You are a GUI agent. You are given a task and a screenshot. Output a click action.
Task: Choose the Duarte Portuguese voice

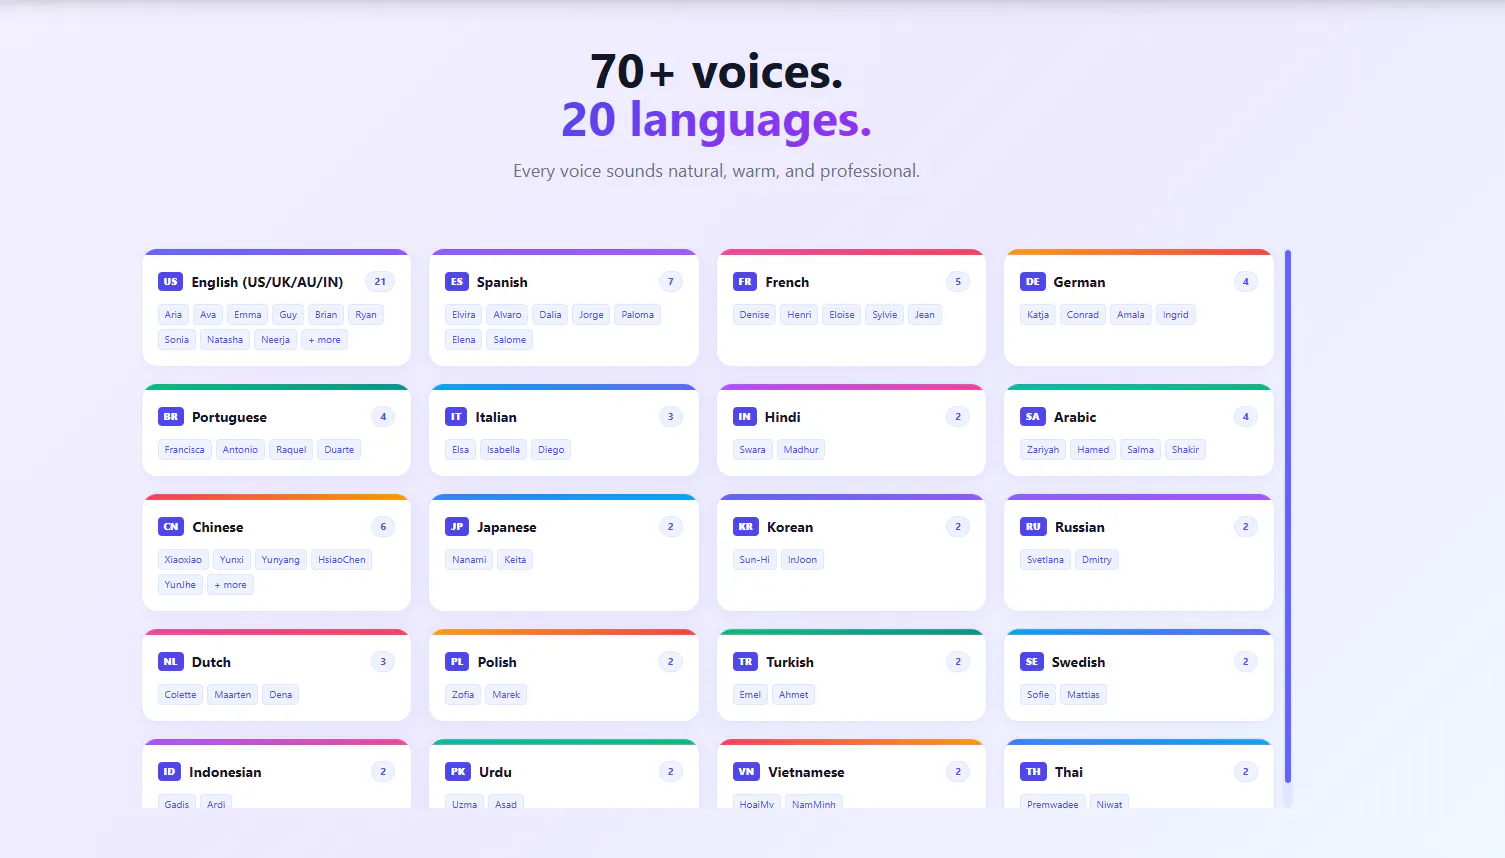(x=339, y=450)
